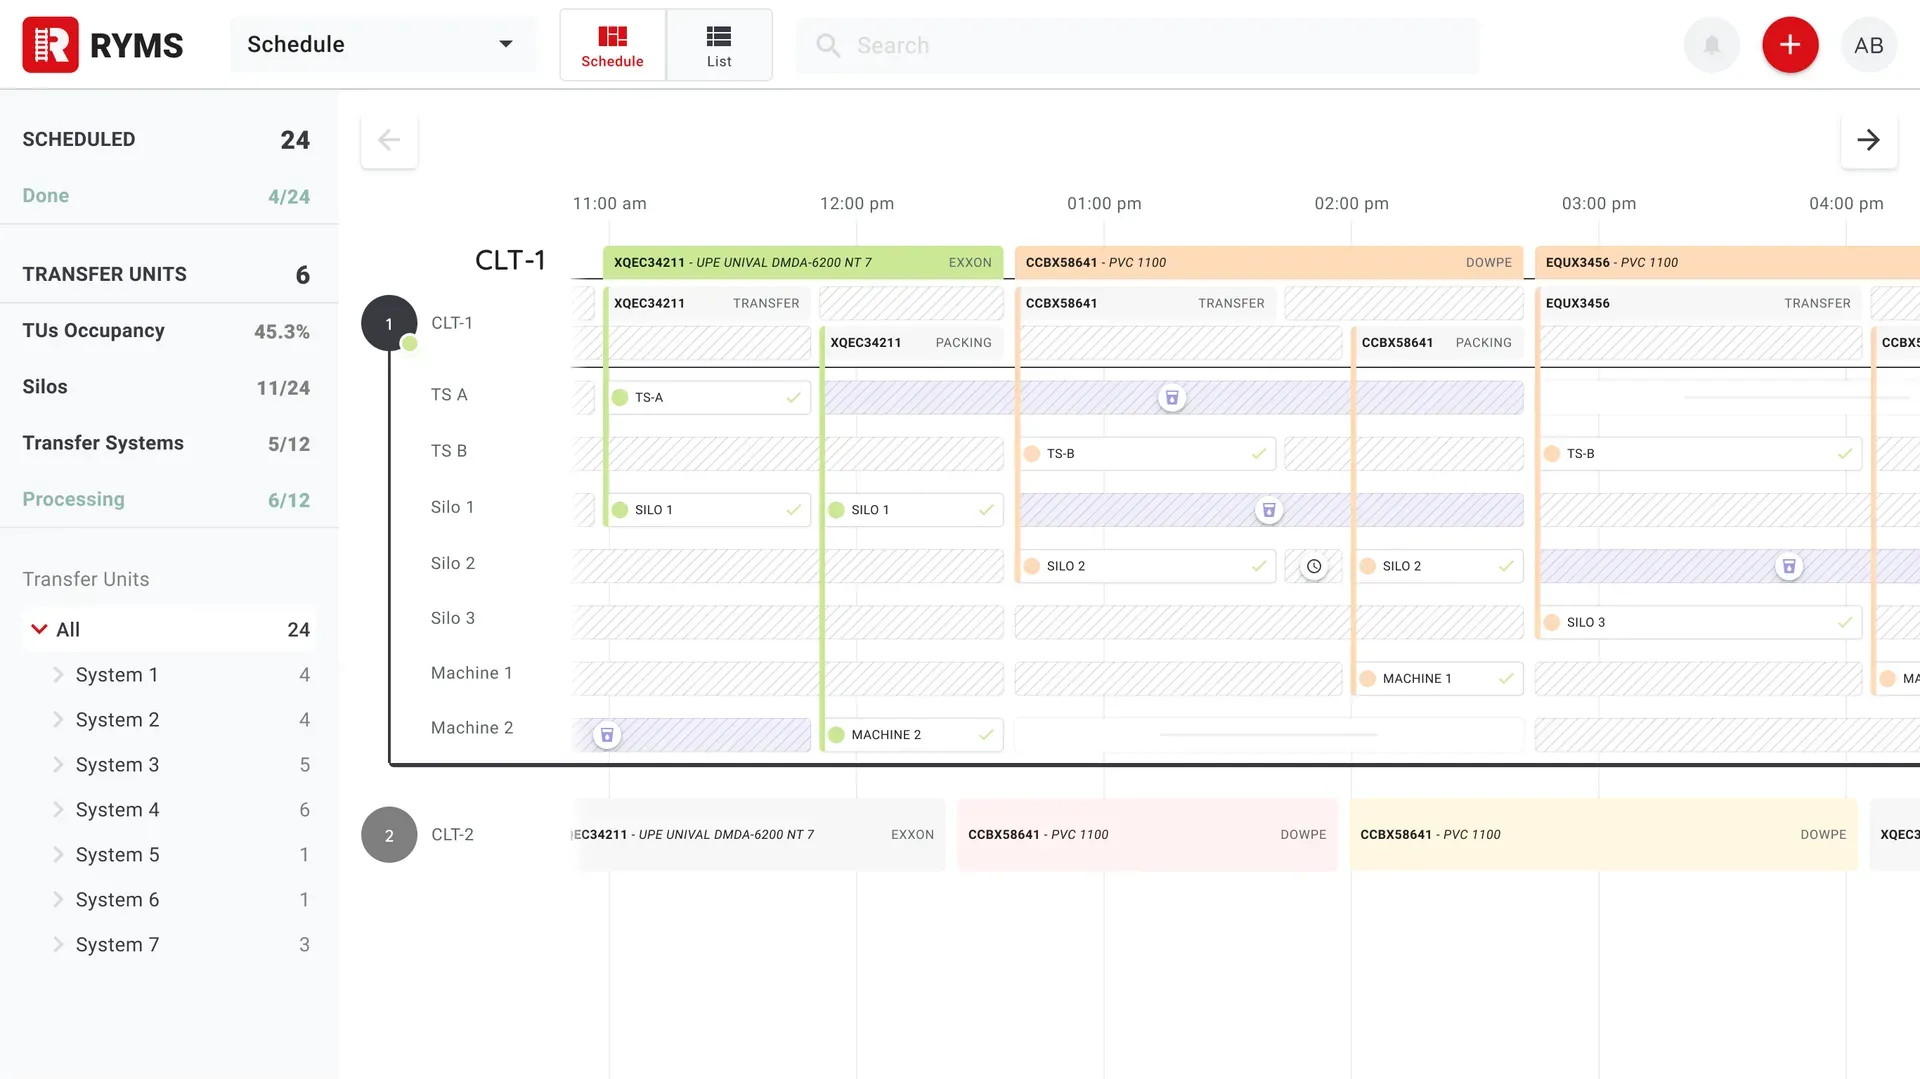The height and width of the screenshot is (1079, 1920).
Task: Click the red plus icon to add entry
Action: tap(1790, 45)
